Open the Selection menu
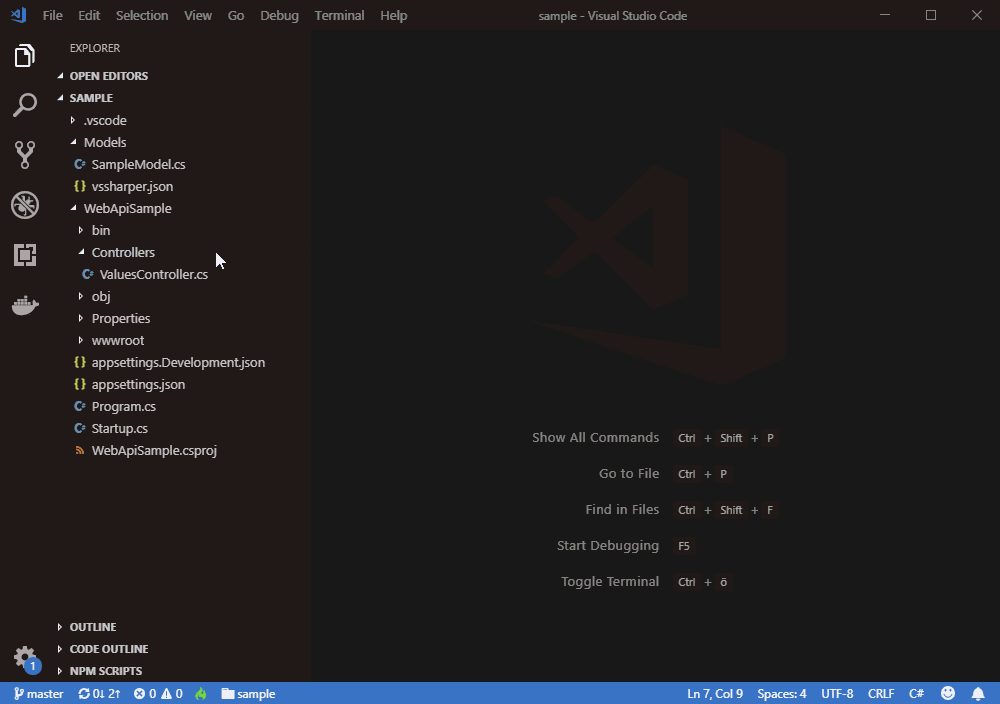Viewport: 1000px width, 704px height. (x=142, y=15)
